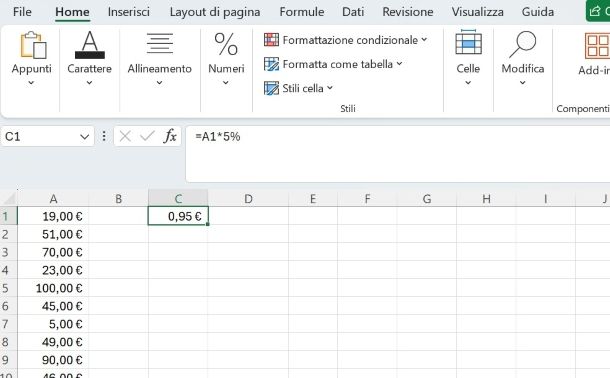Expand the Stili cella chevron
Screen dimensions: 610x378
[x=330, y=88]
